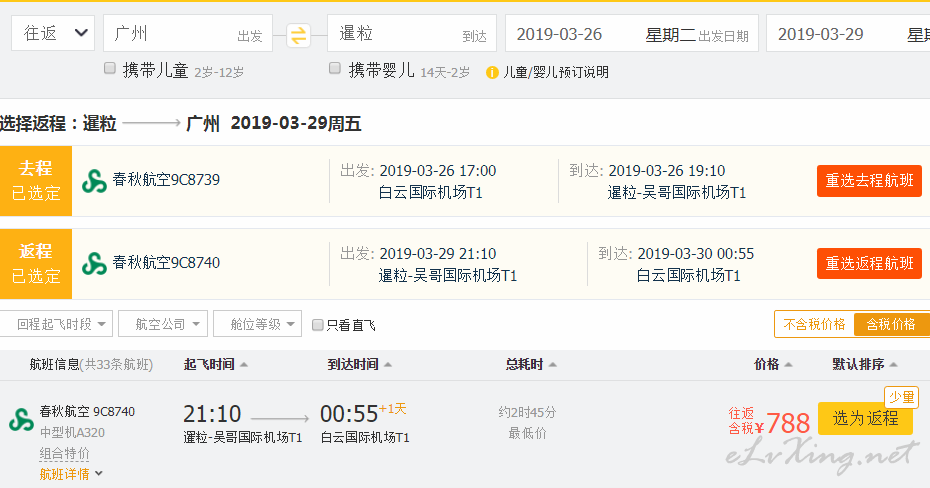Sort by arrival time arrow

(387, 365)
